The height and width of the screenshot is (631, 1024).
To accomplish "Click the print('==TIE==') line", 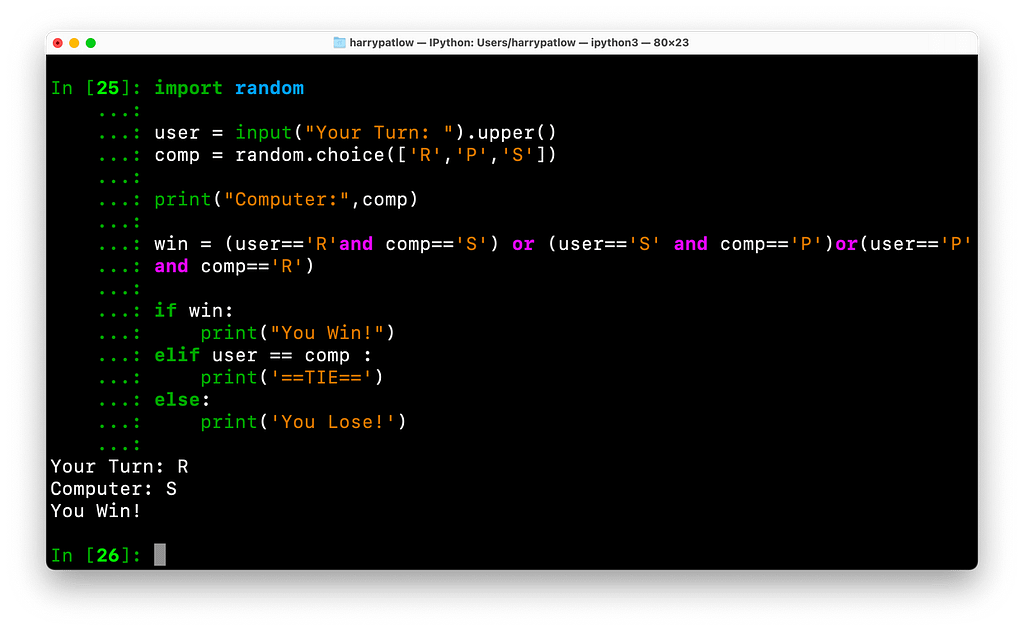I will pyautogui.click(x=292, y=377).
